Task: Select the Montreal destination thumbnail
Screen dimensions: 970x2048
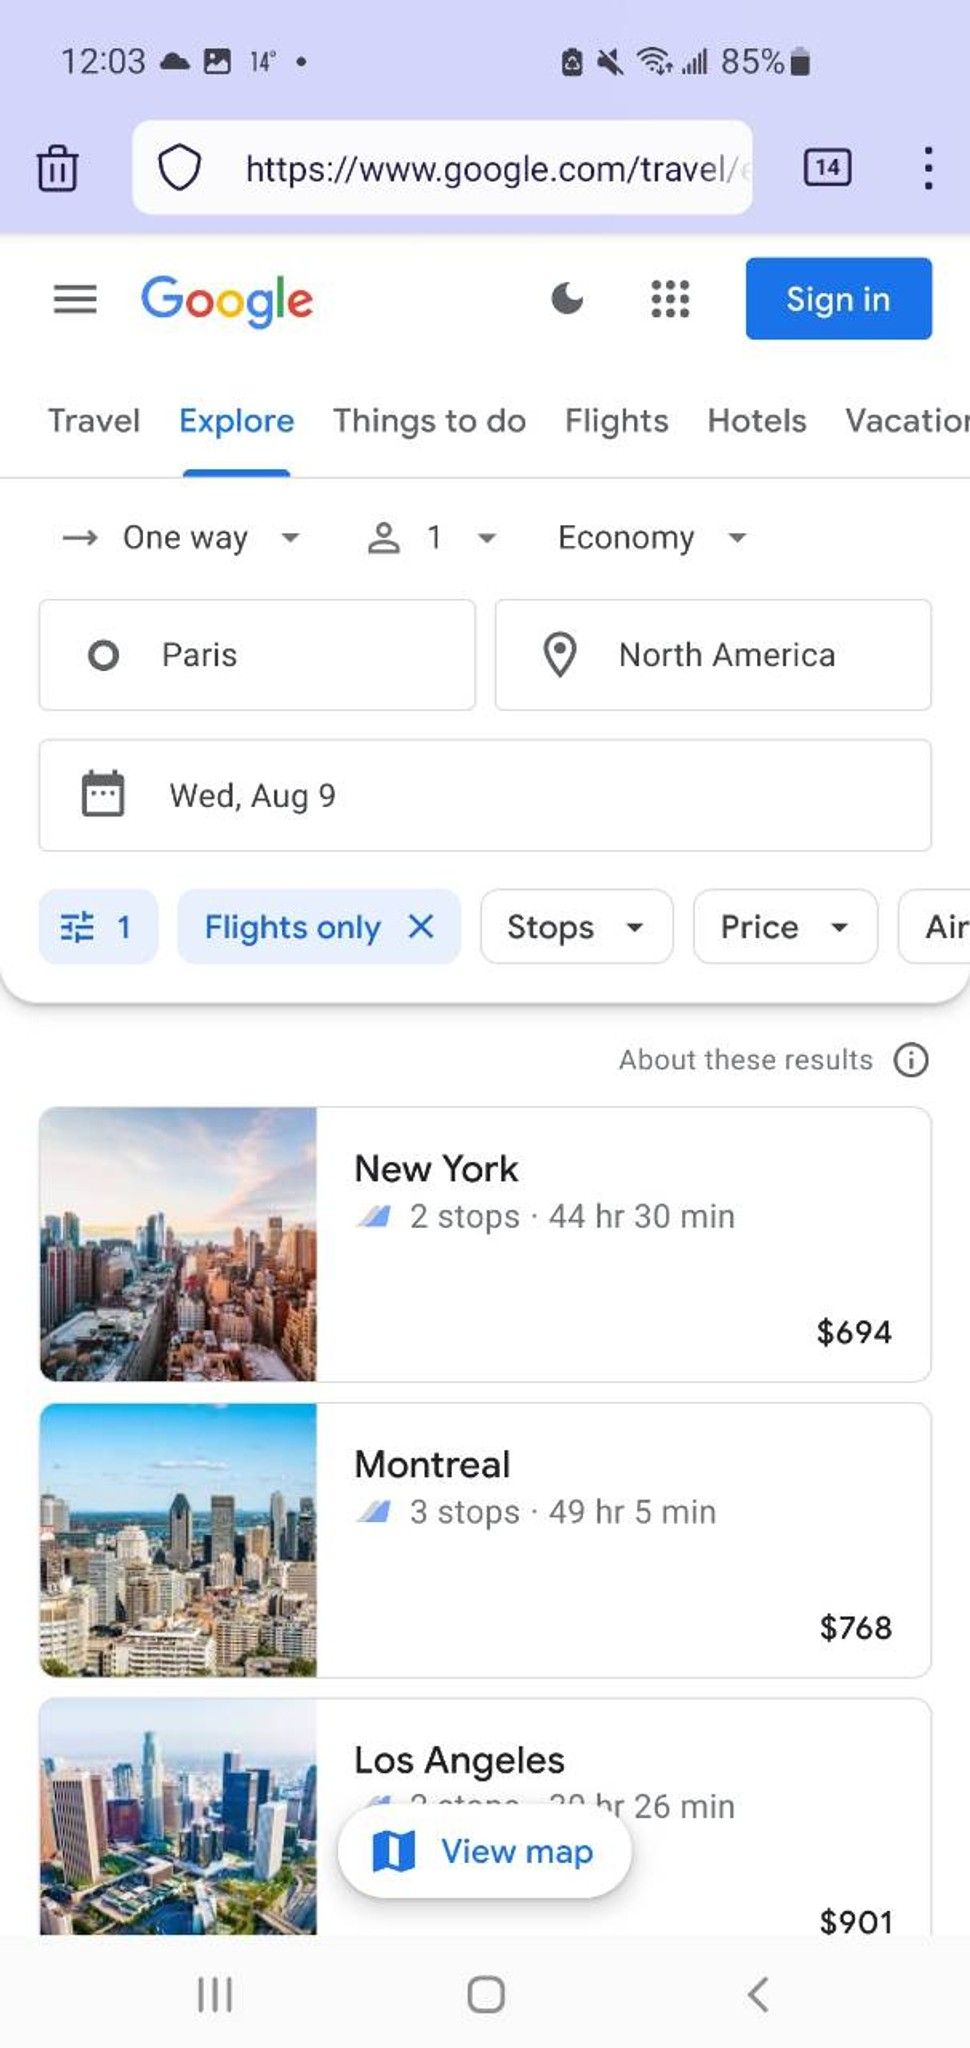Action: pos(178,1540)
